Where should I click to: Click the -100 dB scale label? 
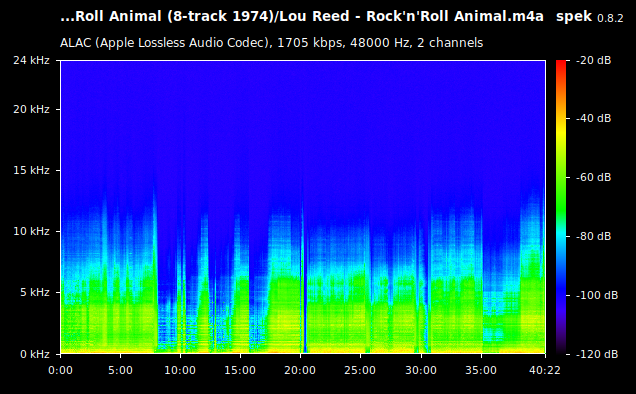tap(597, 295)
